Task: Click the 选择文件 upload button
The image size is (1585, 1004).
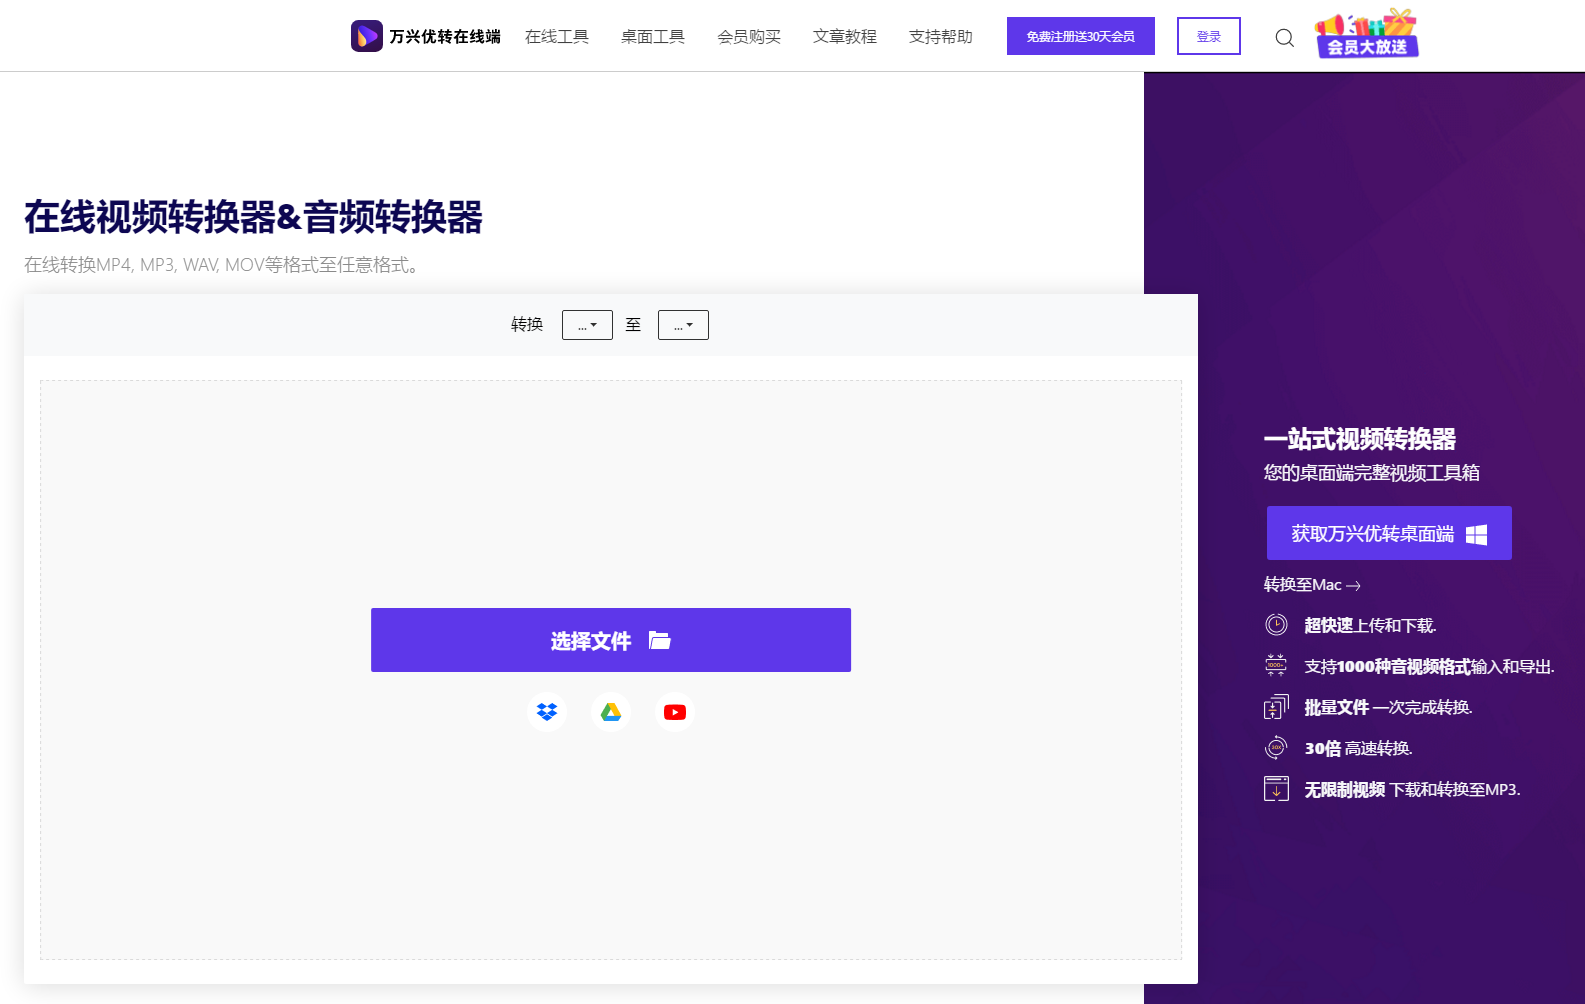Action: coord(611,640)
